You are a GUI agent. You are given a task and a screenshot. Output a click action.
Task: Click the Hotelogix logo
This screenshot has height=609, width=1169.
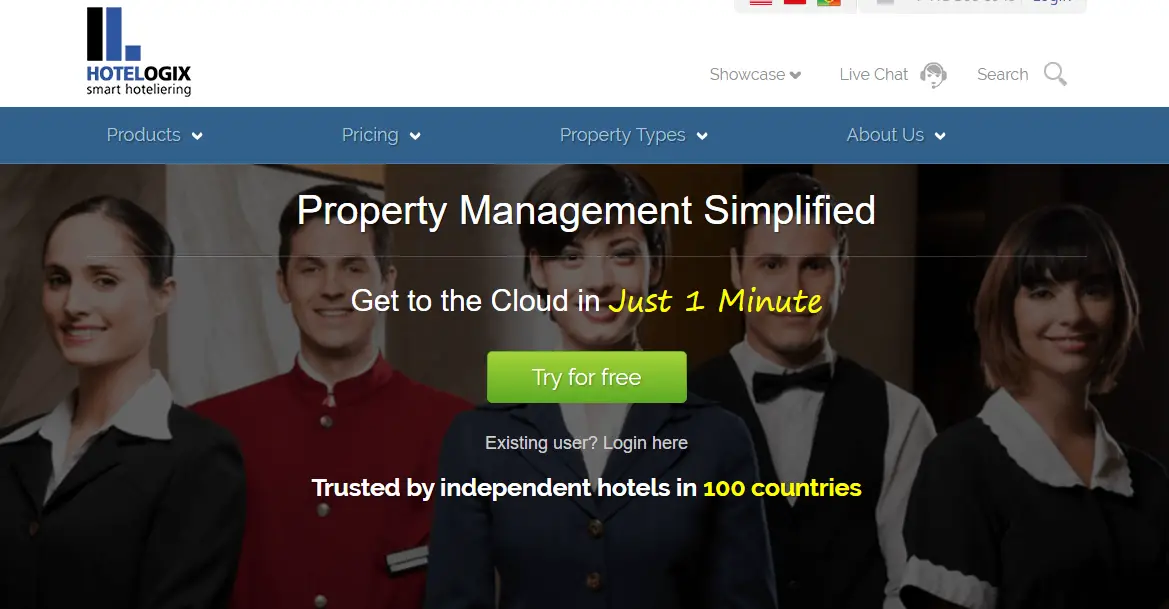point(139,51)
